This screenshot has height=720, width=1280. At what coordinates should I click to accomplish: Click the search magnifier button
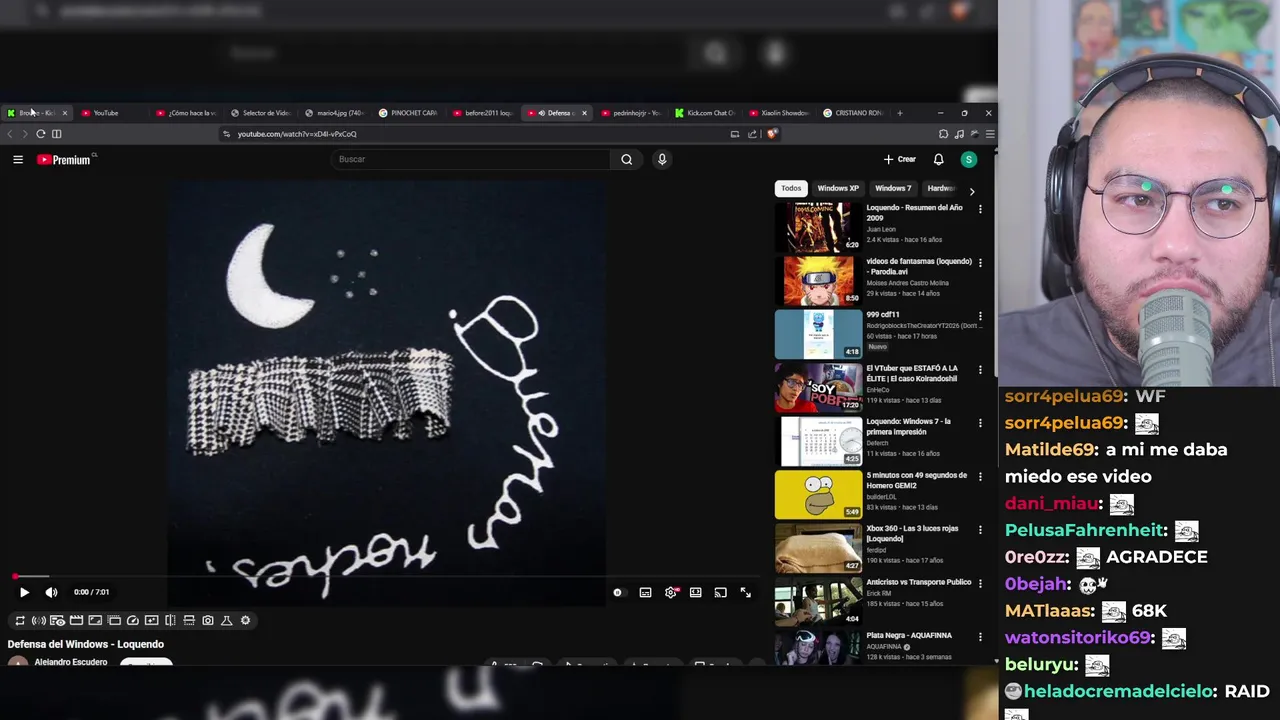(627, 159)
